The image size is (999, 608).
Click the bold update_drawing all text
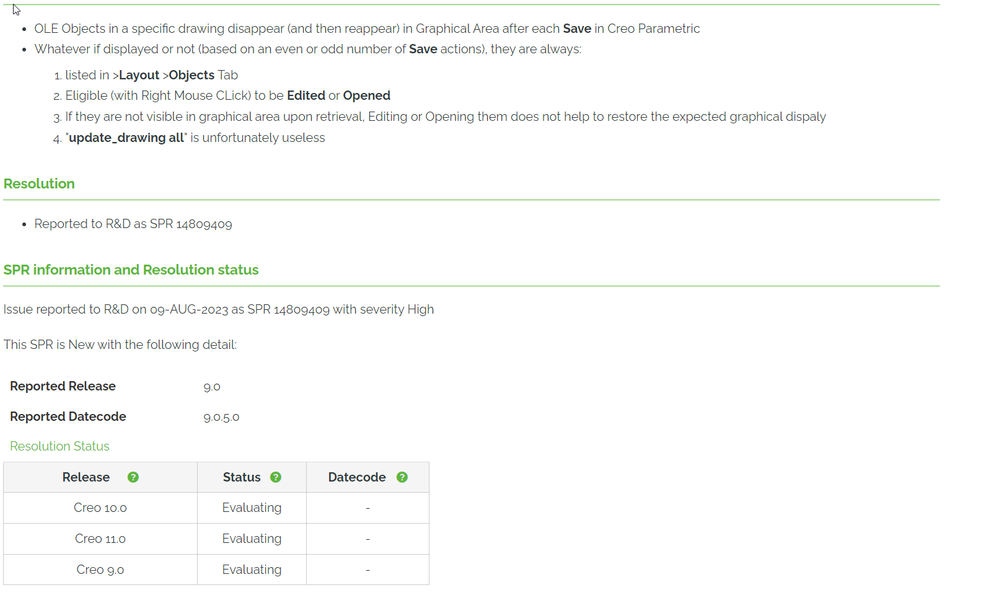[127, 138]
